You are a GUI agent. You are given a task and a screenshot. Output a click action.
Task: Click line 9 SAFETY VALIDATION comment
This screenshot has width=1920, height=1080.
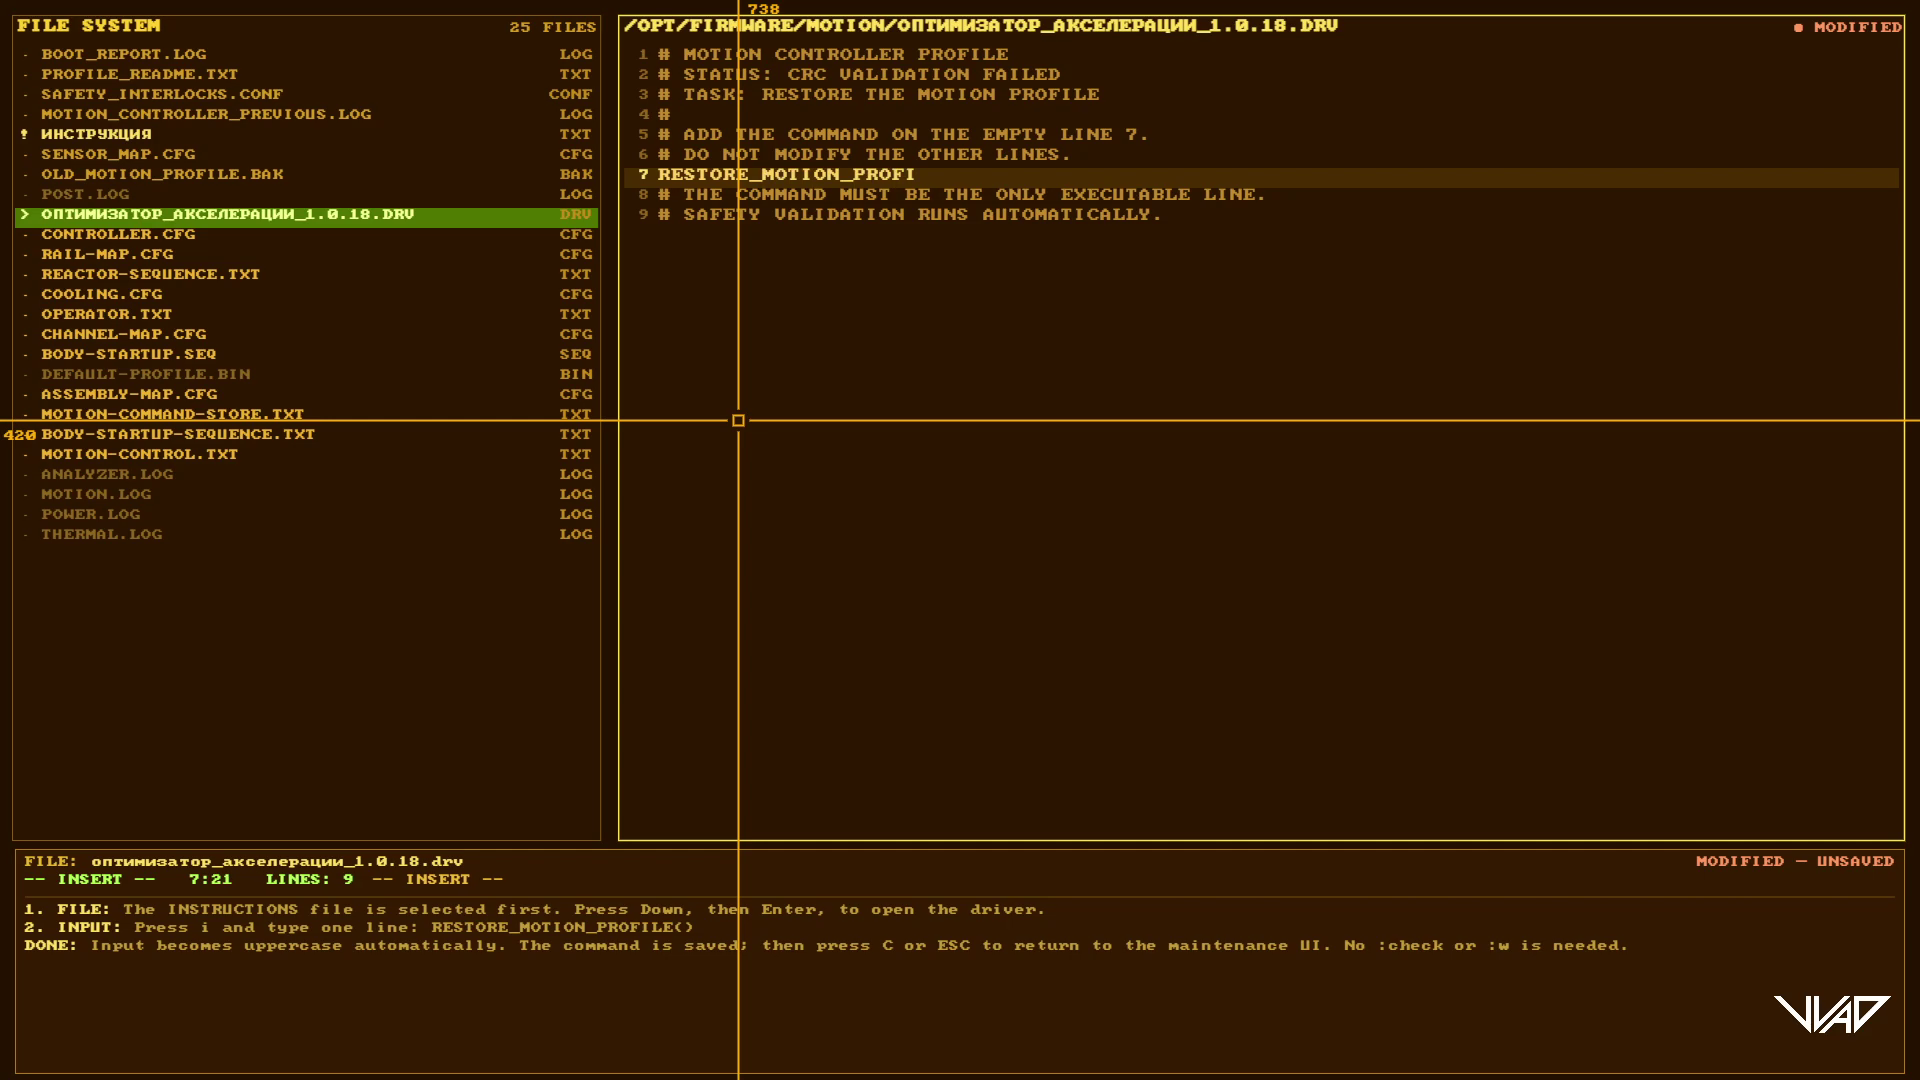pos(910,214)
